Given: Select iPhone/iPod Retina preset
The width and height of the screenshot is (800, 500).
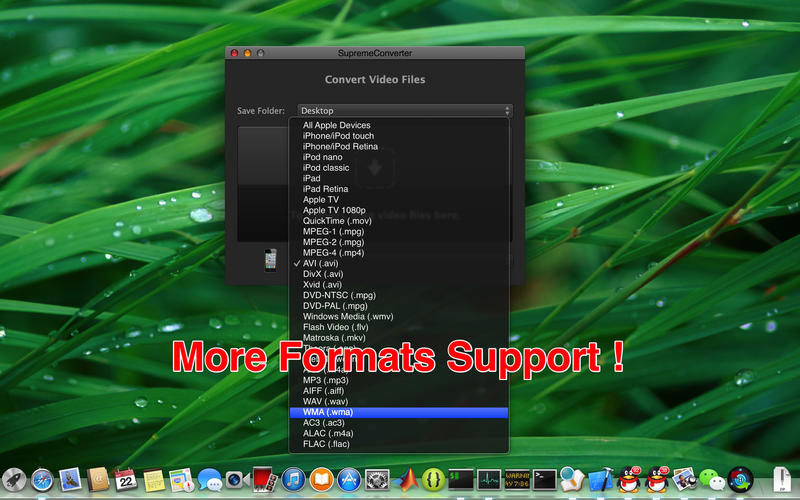Looking at the screenshot, I should tap(399, 146).
